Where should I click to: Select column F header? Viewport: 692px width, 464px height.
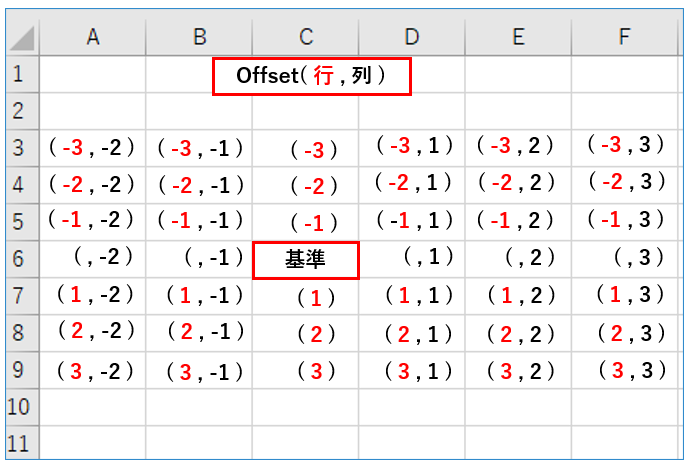(x=625, y=37)
